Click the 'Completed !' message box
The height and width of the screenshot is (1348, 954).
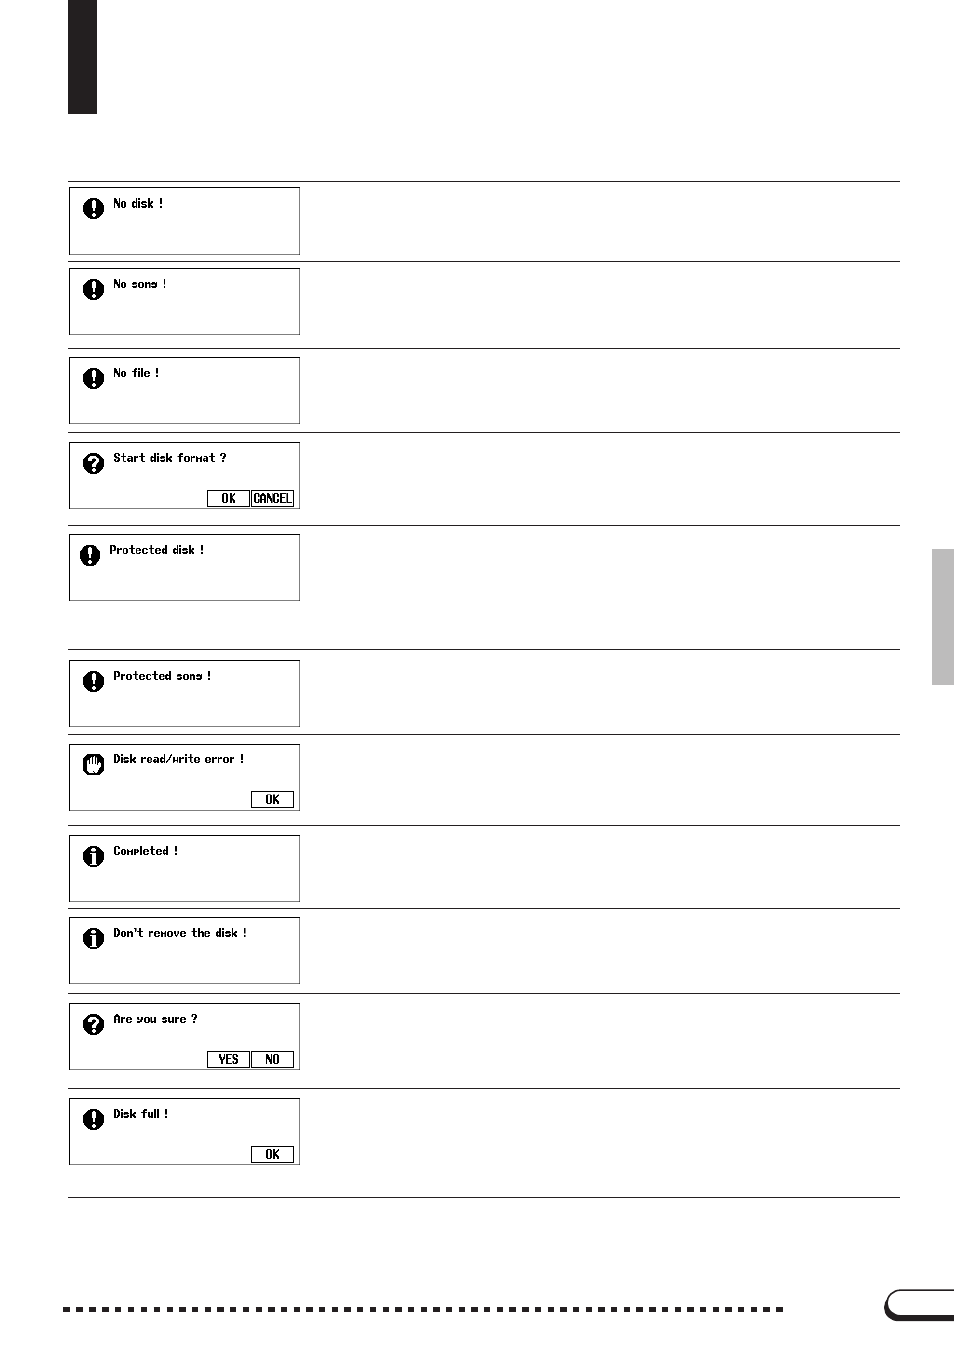pos(184,868)
